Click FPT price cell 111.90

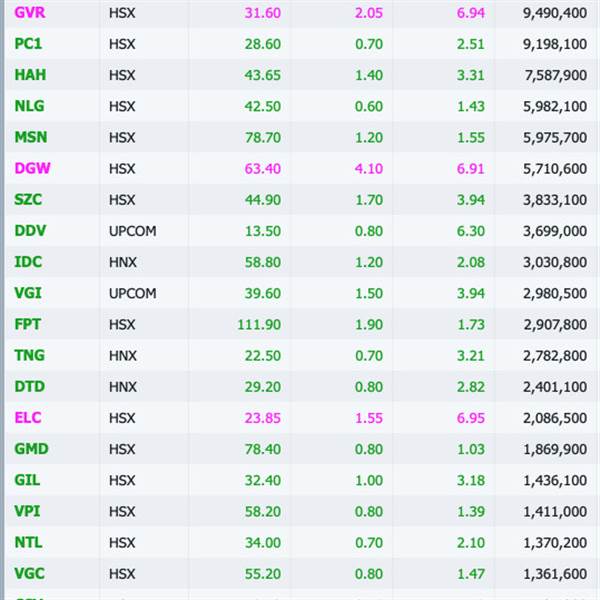point(259,325)
